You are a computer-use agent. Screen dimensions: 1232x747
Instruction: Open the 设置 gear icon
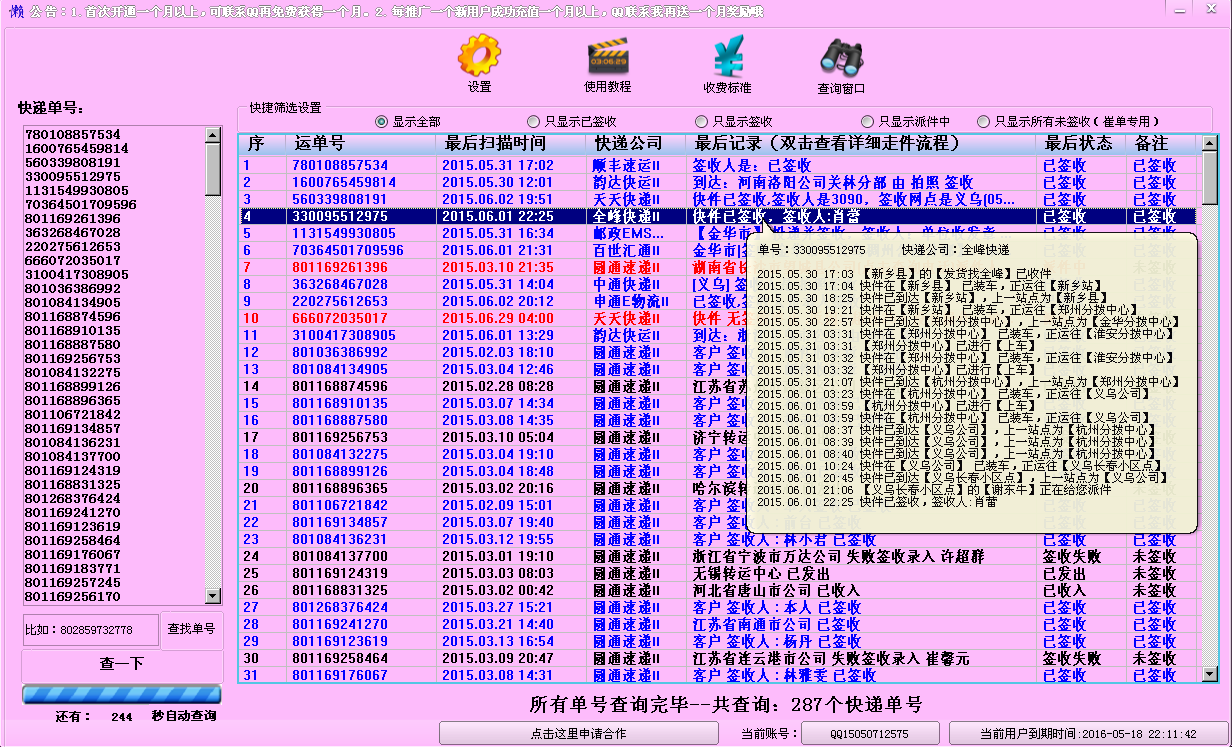pos(479,56)
